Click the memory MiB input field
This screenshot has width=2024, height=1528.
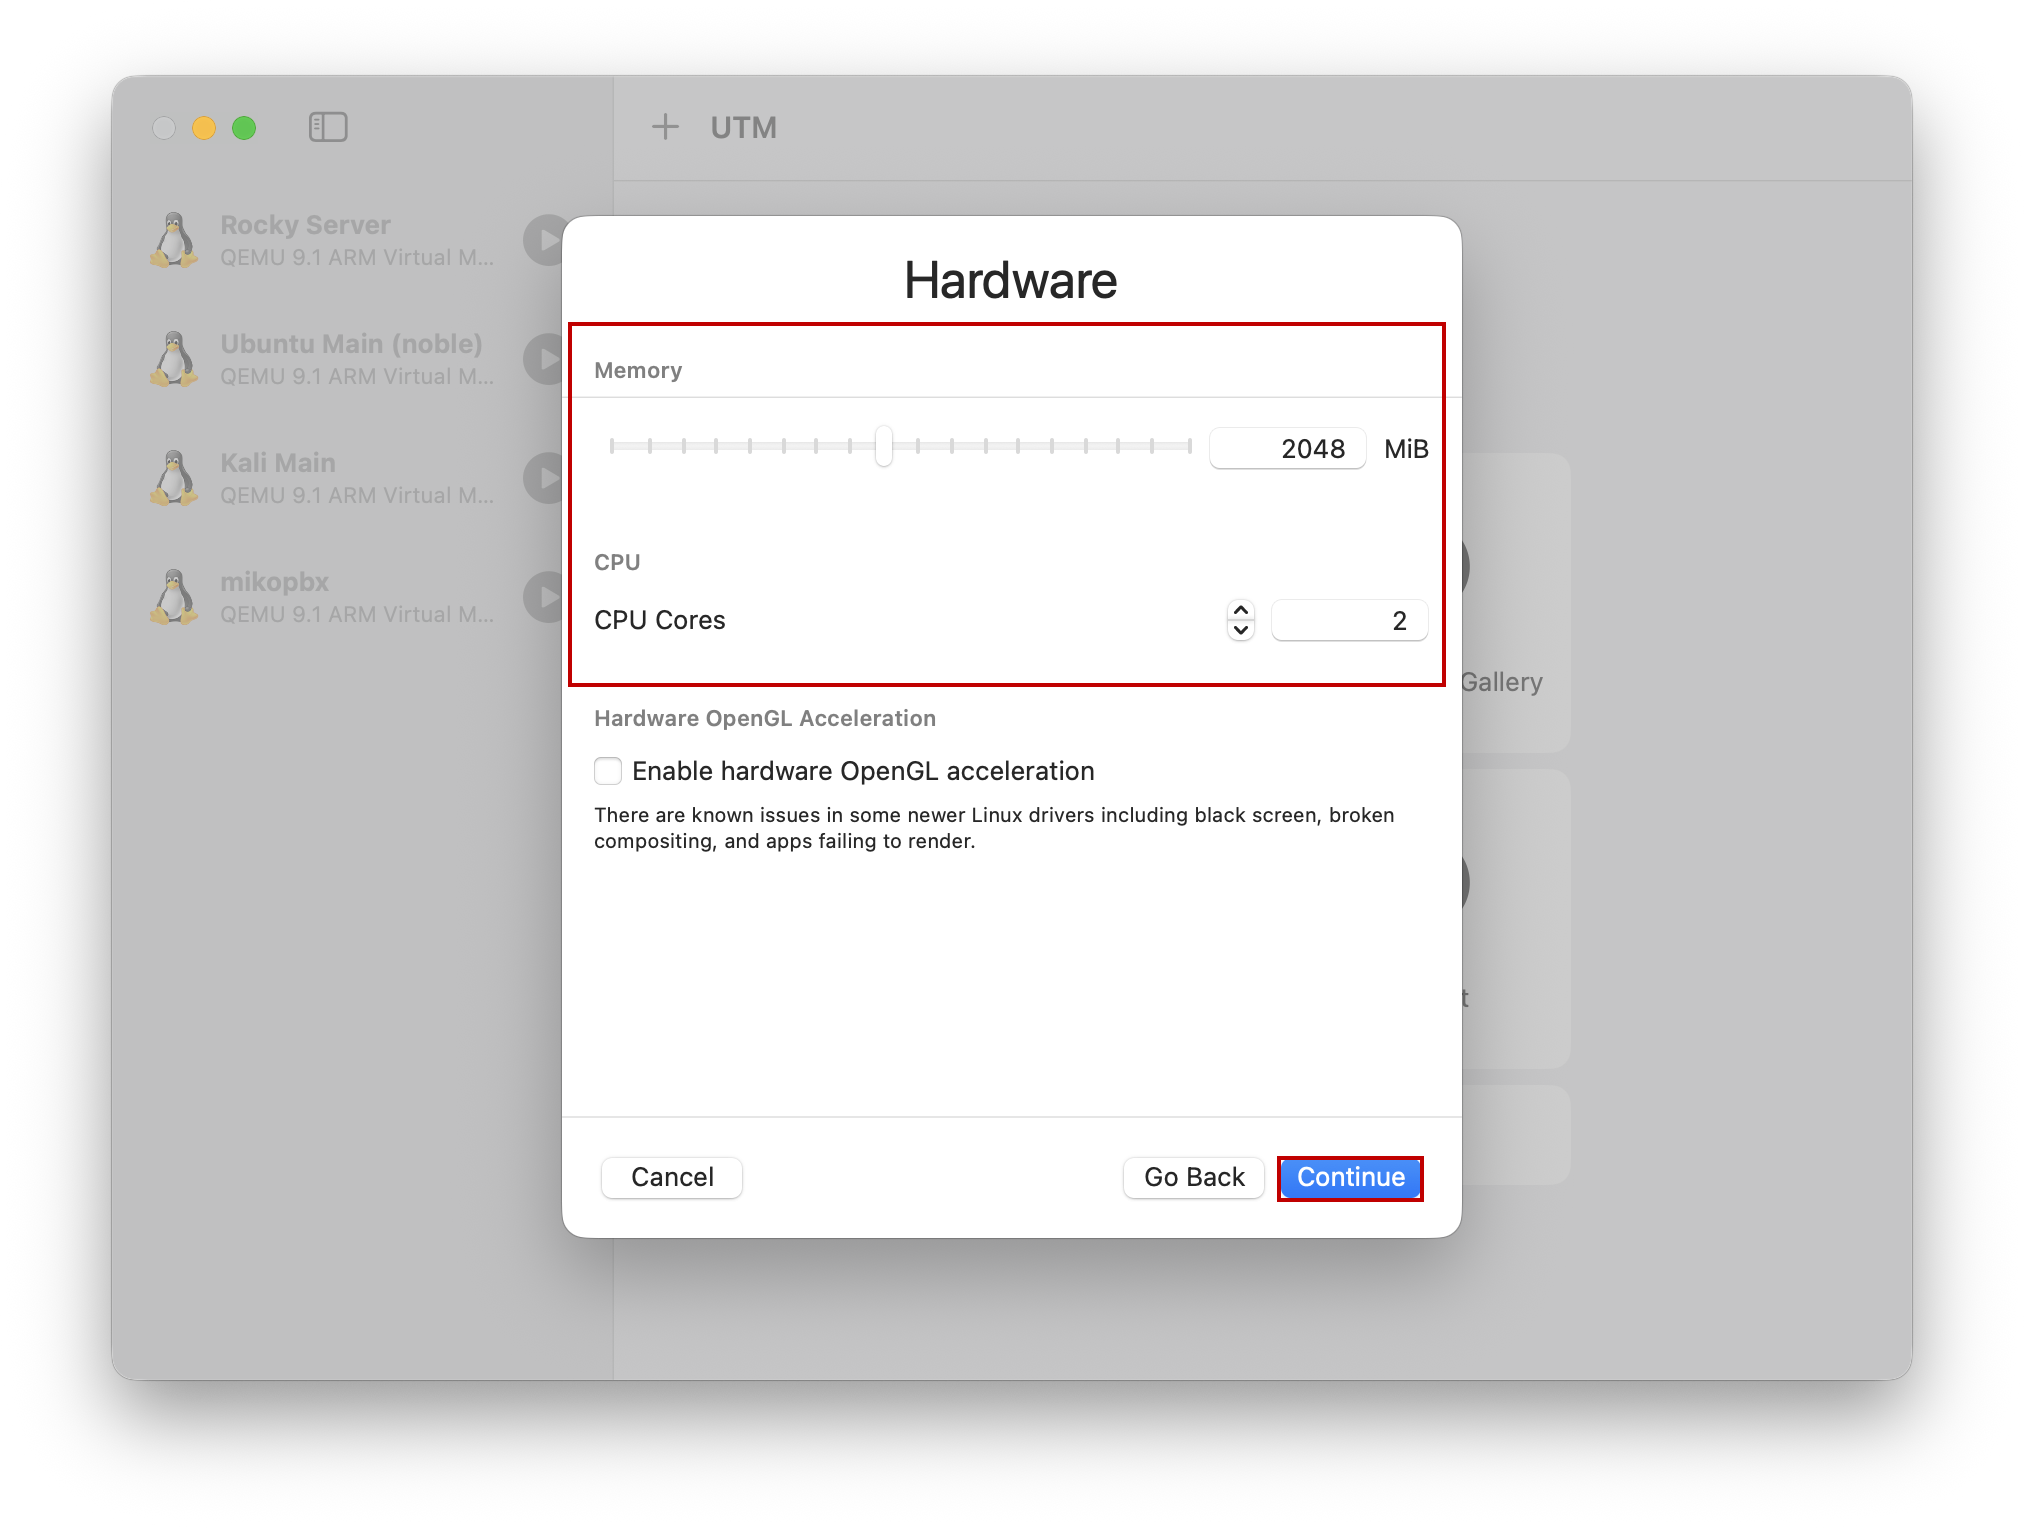(x=1287, y=448)
